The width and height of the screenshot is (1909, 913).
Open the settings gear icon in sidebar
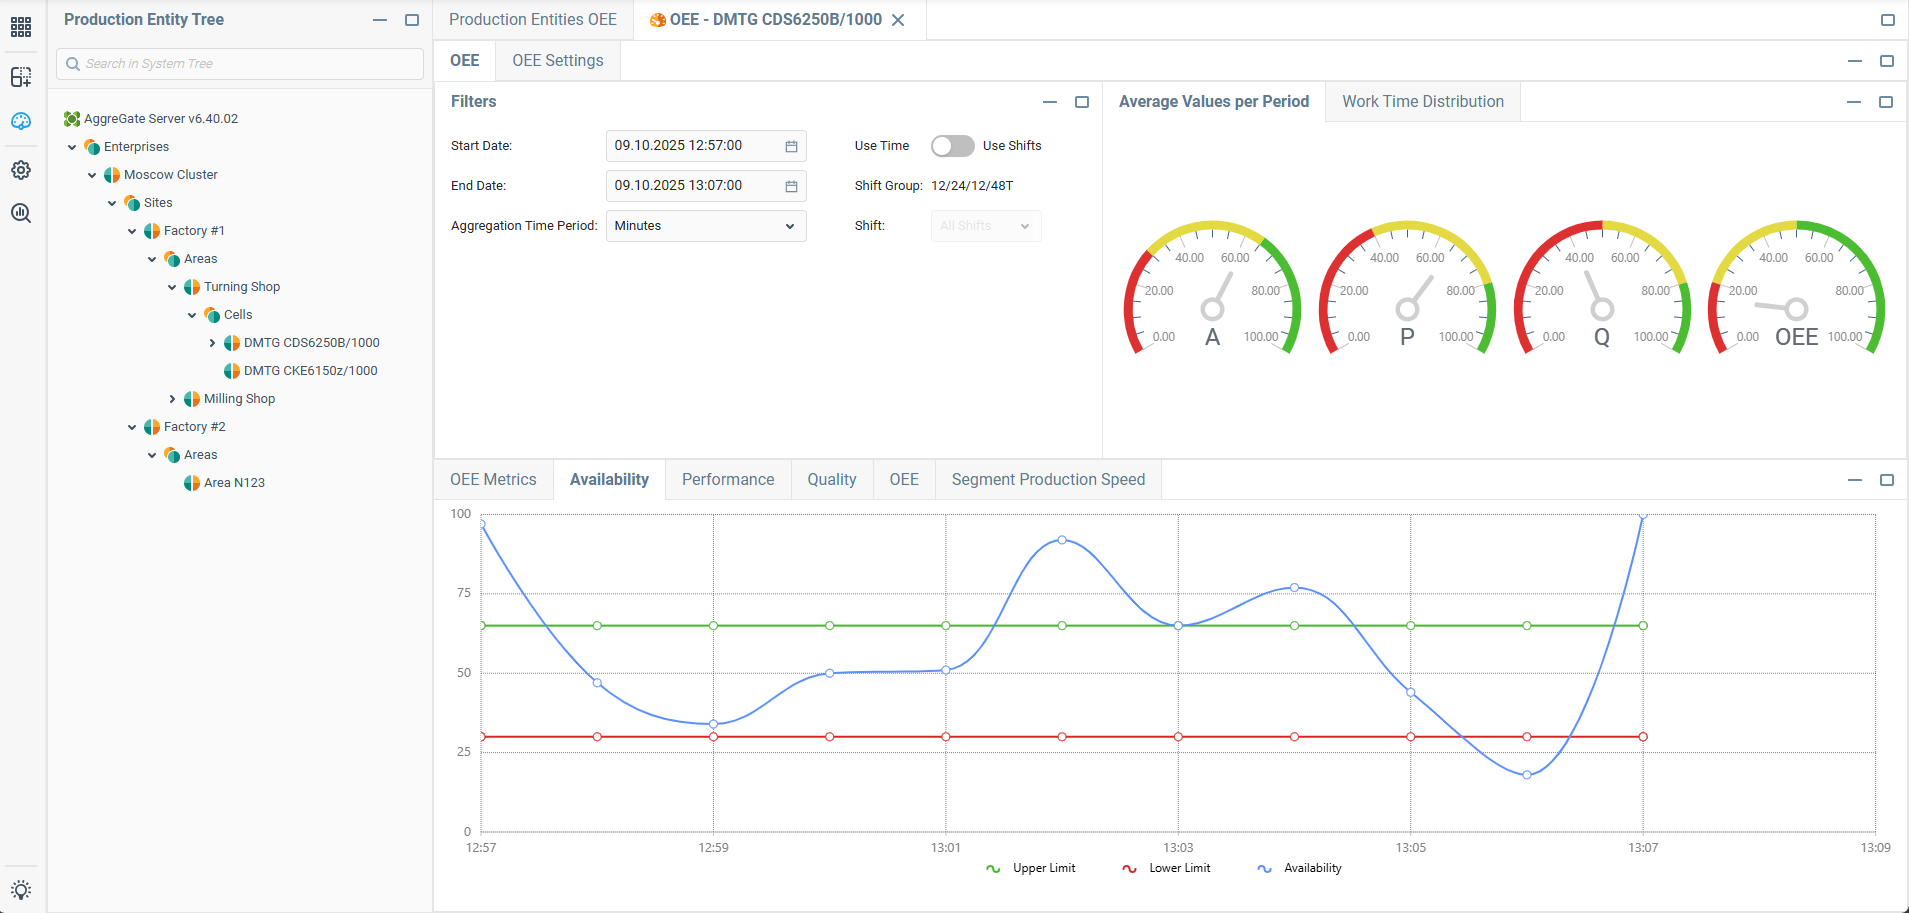(x=21, y=170)
